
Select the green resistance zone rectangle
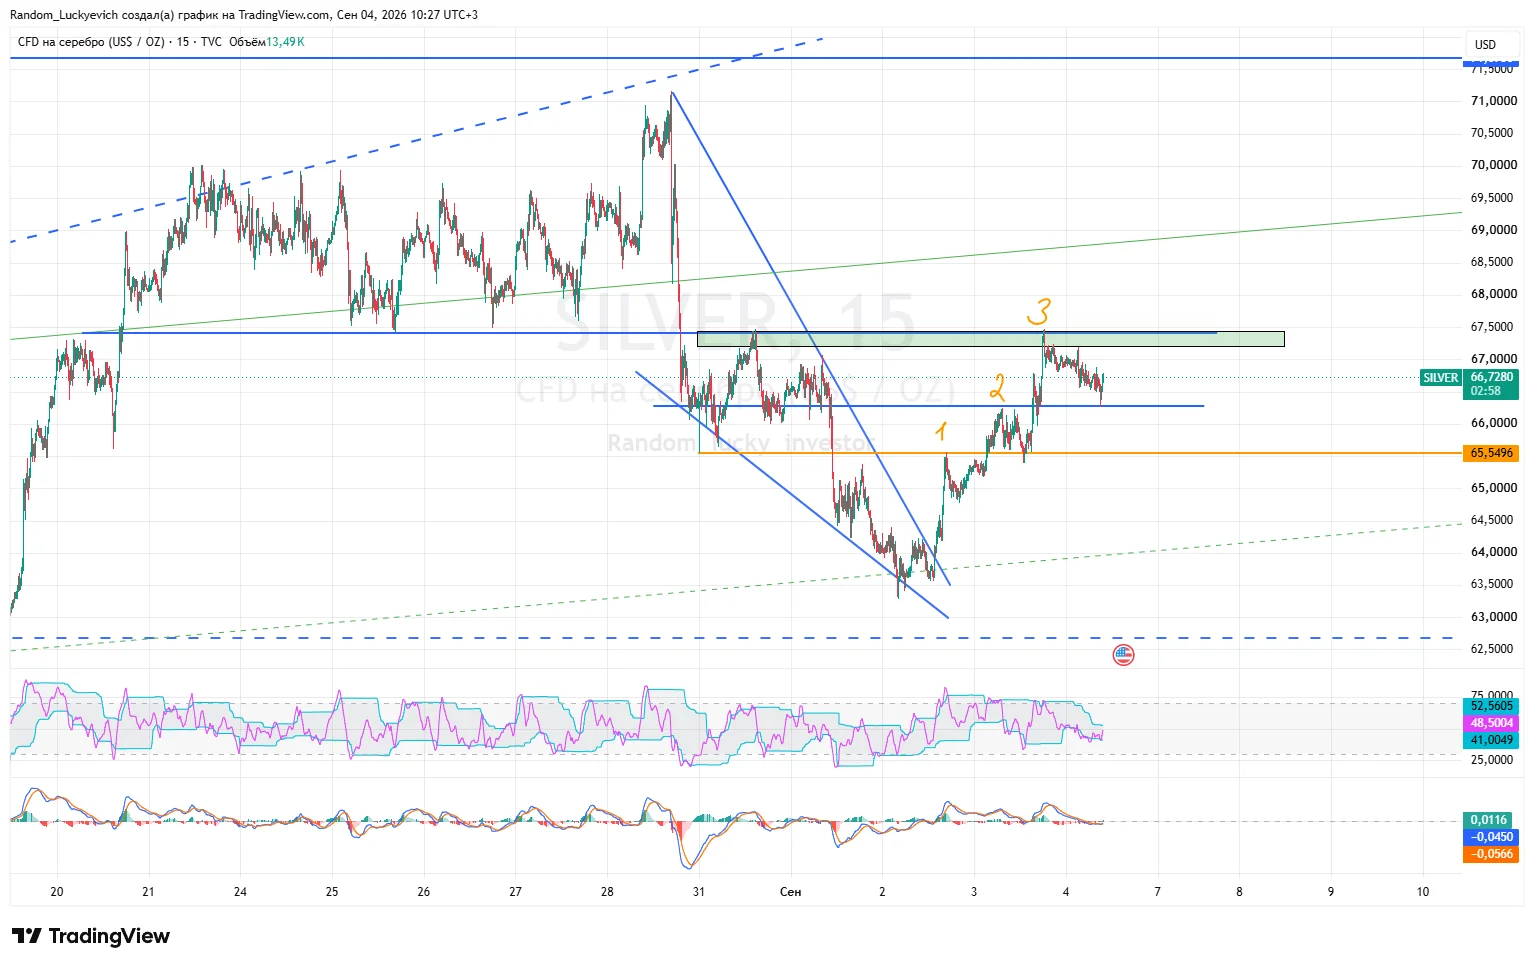pos(990,339)
